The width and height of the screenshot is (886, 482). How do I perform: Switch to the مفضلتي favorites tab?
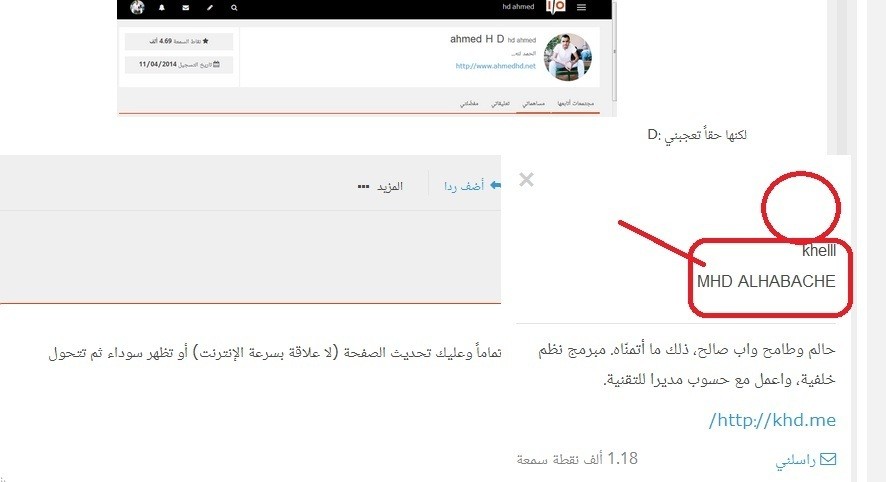(469, 103)
